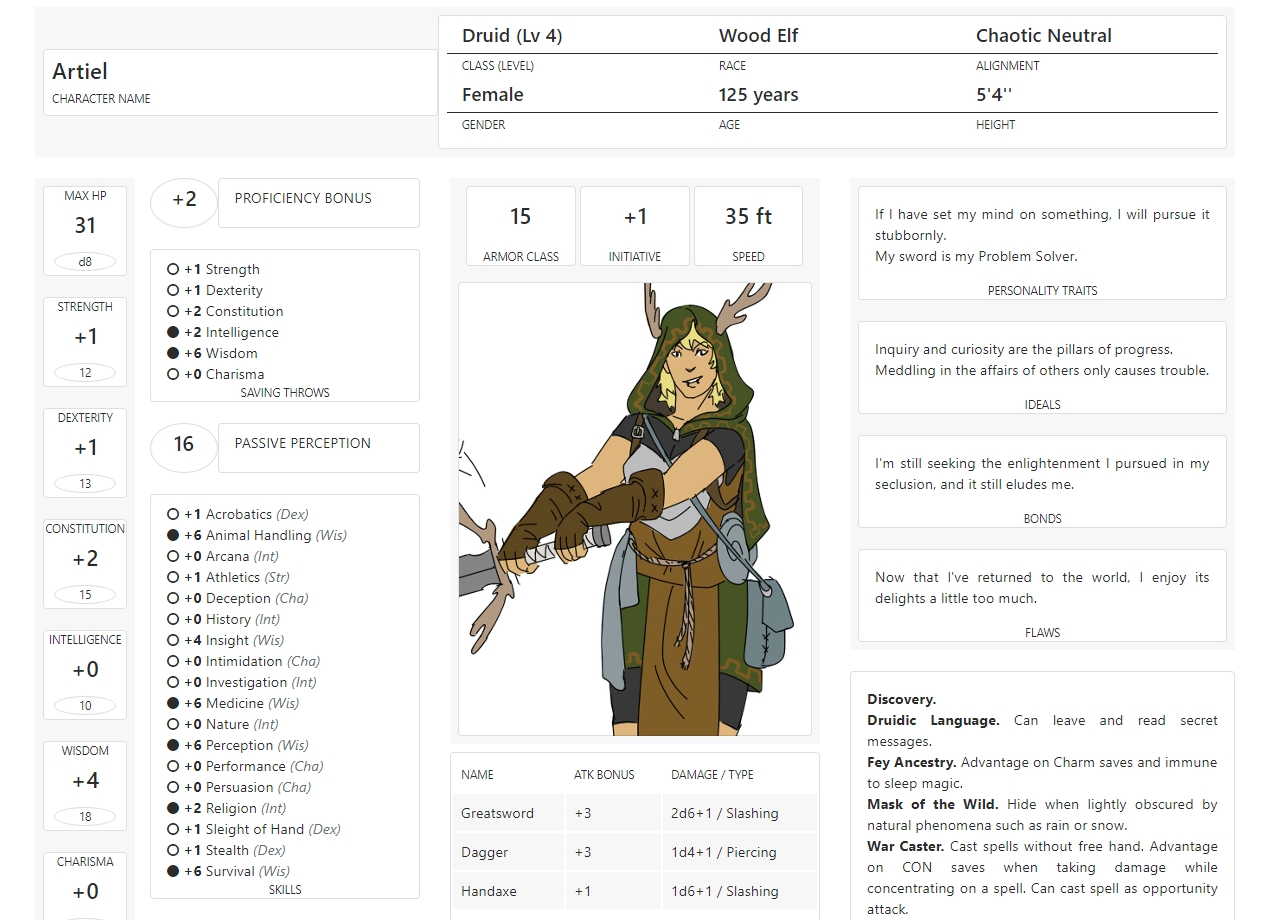
Task: Enable Acrobatics skill proficiency circle
Action: pyautogui.click(x=173, y=515)
